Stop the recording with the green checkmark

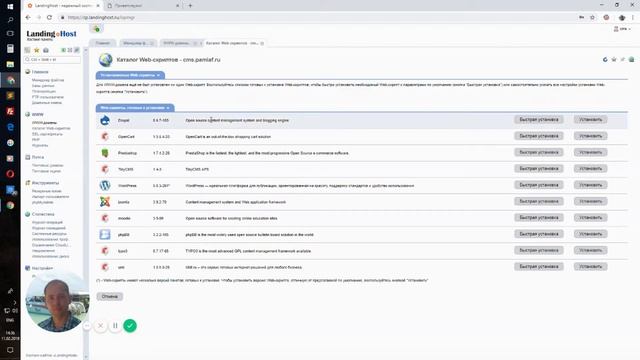[130, 326]
